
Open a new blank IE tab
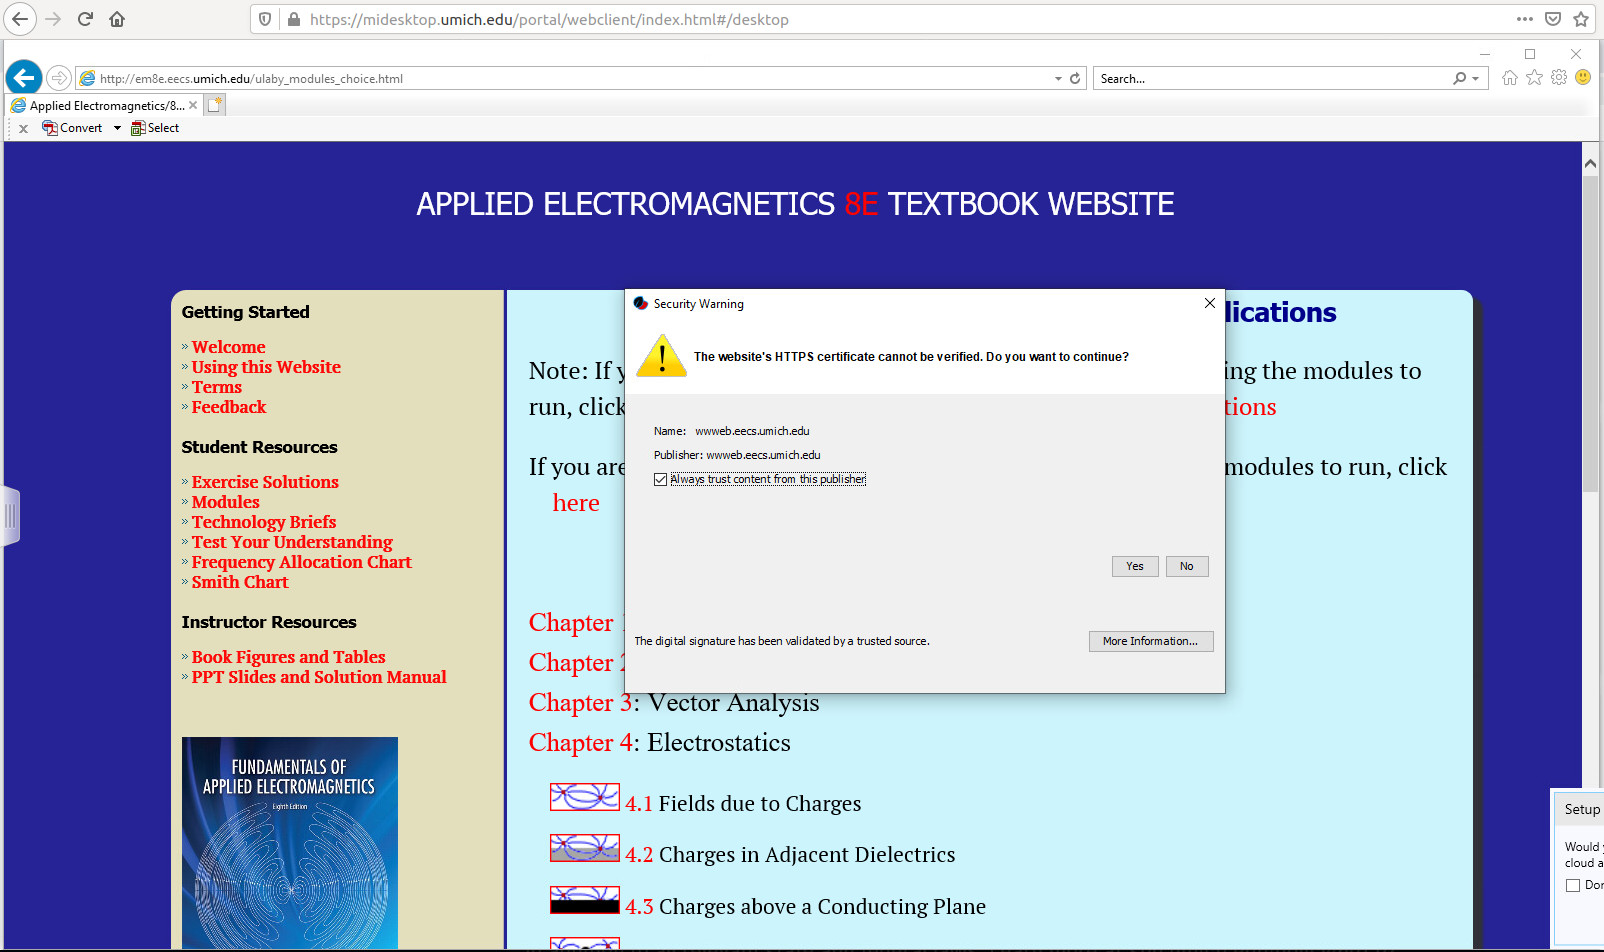(214, 105)
